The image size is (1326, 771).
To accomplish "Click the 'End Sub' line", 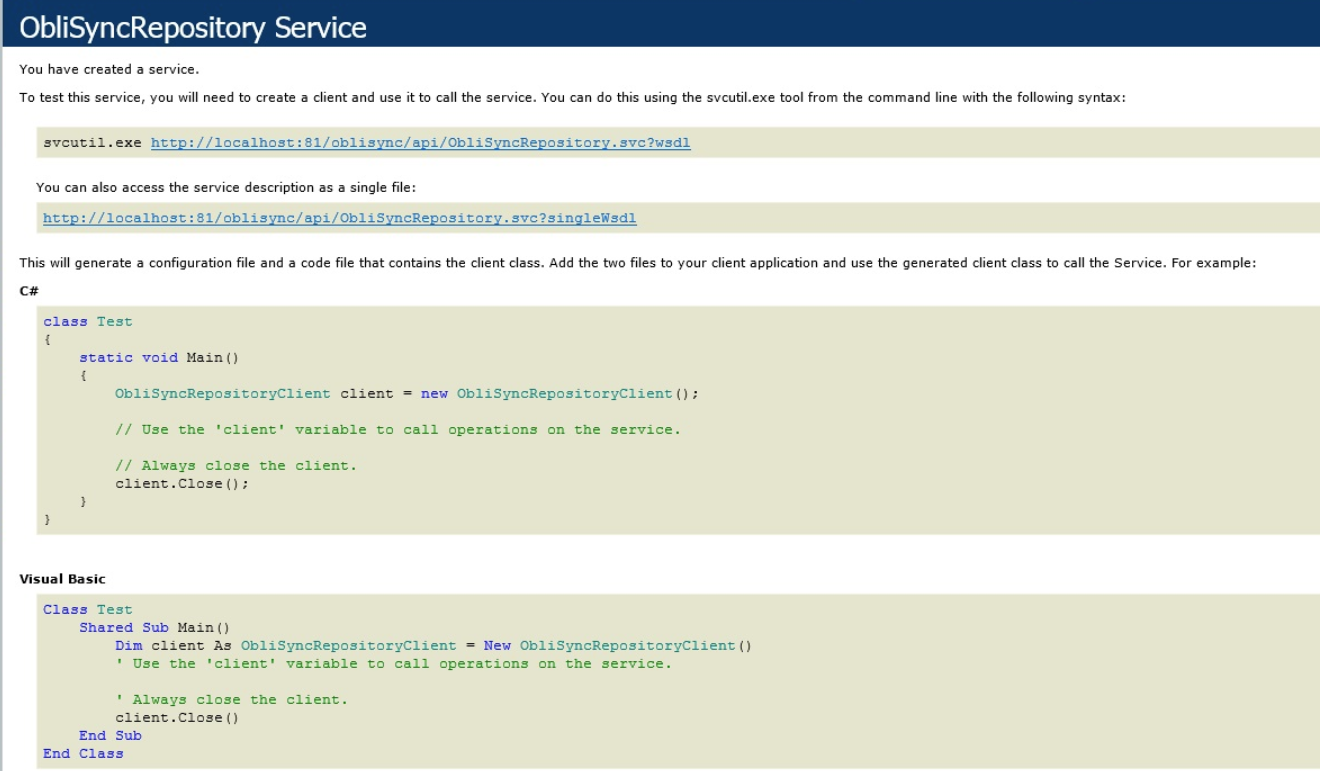I will click(x=110, y=736).
